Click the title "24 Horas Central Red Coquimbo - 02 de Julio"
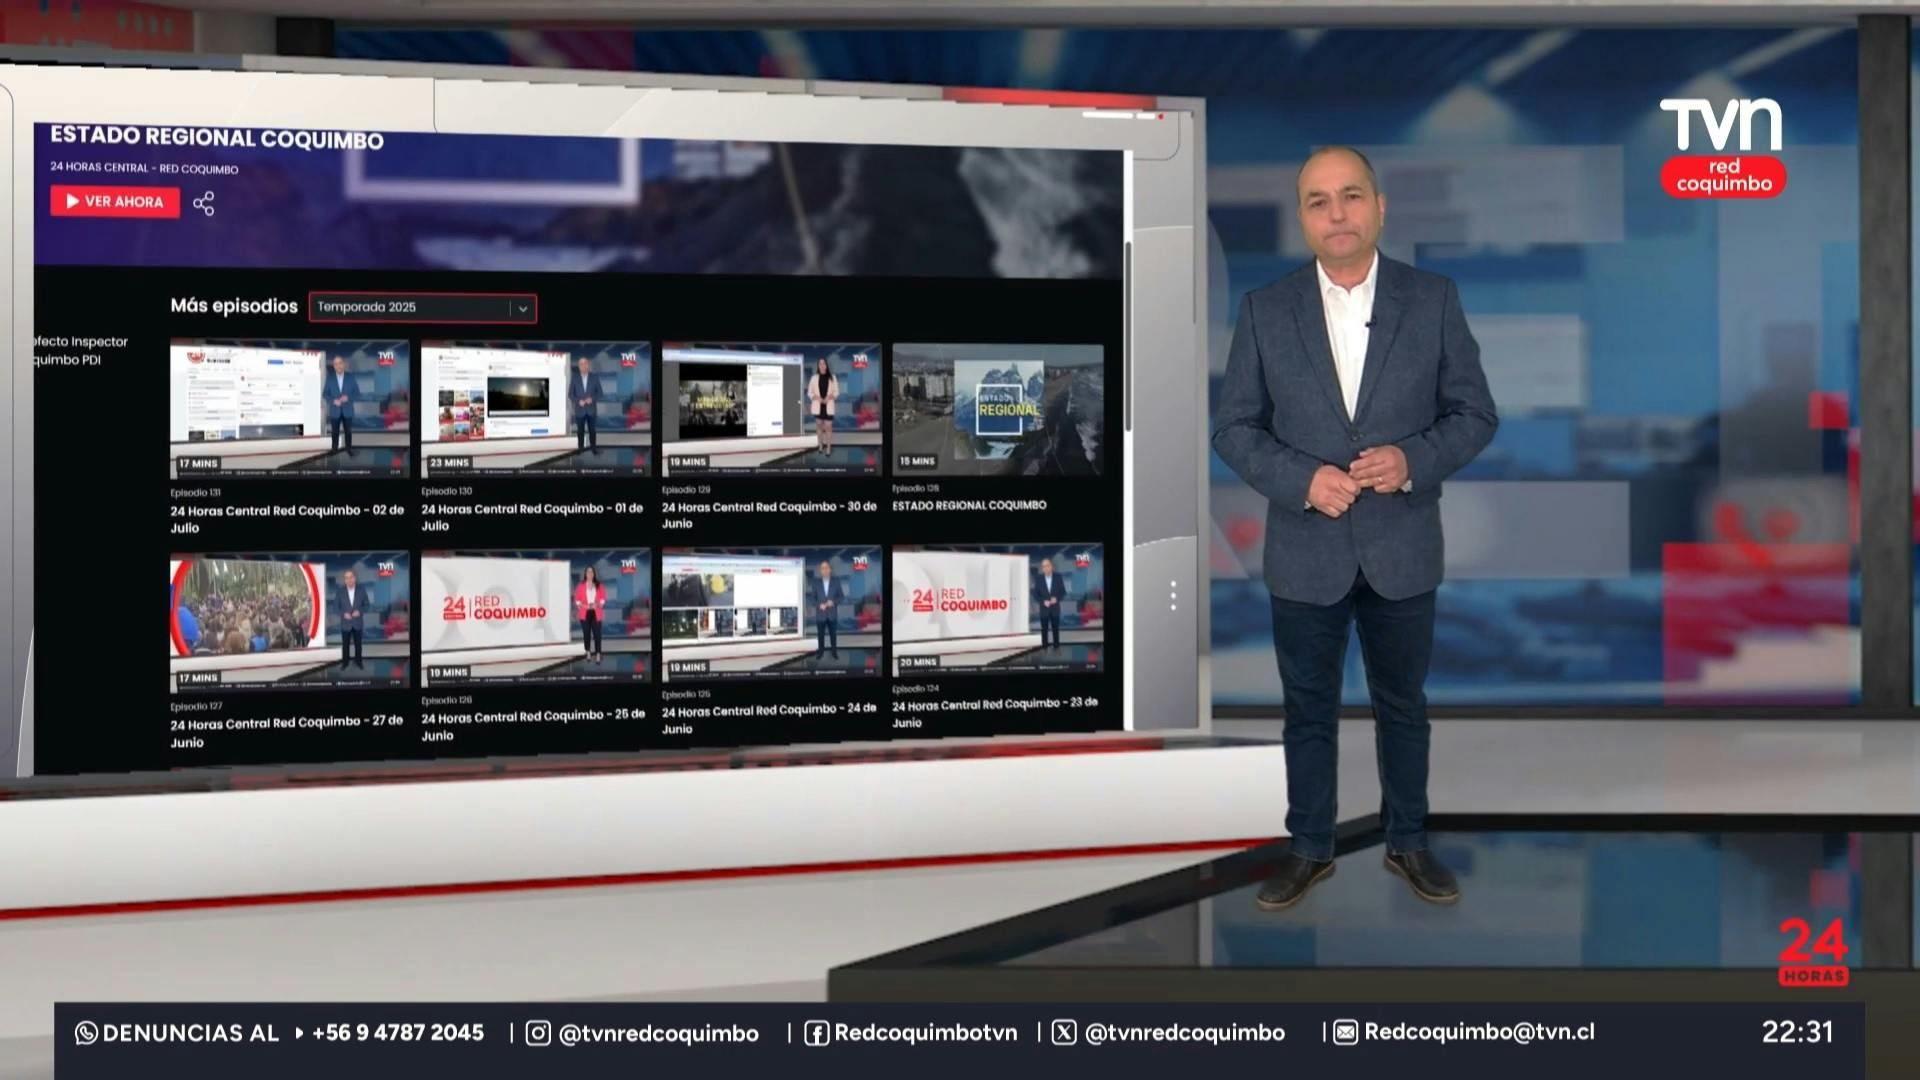The height and width of the screenshot is (1080, 1920). 287,519
